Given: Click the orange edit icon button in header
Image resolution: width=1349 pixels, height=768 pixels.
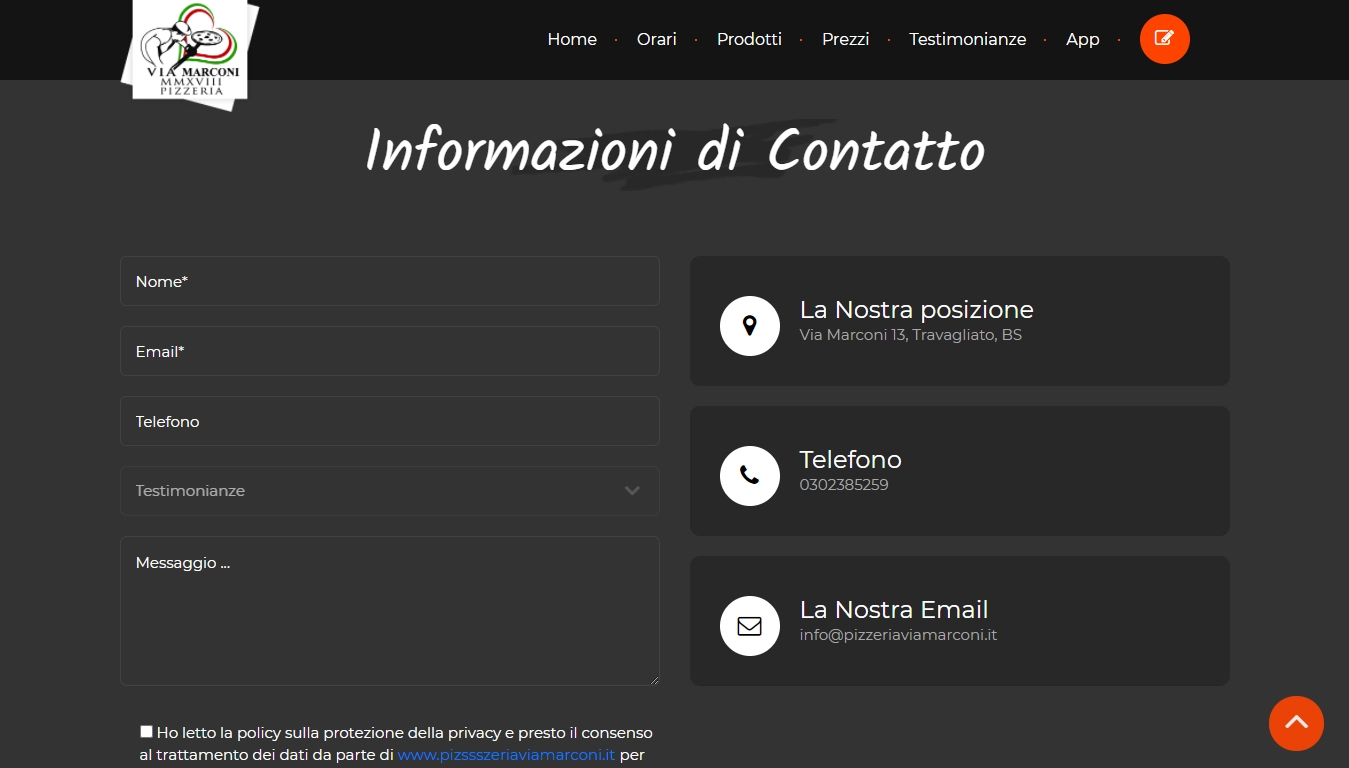Looking at the screenshot, I should pos(1164,39).
